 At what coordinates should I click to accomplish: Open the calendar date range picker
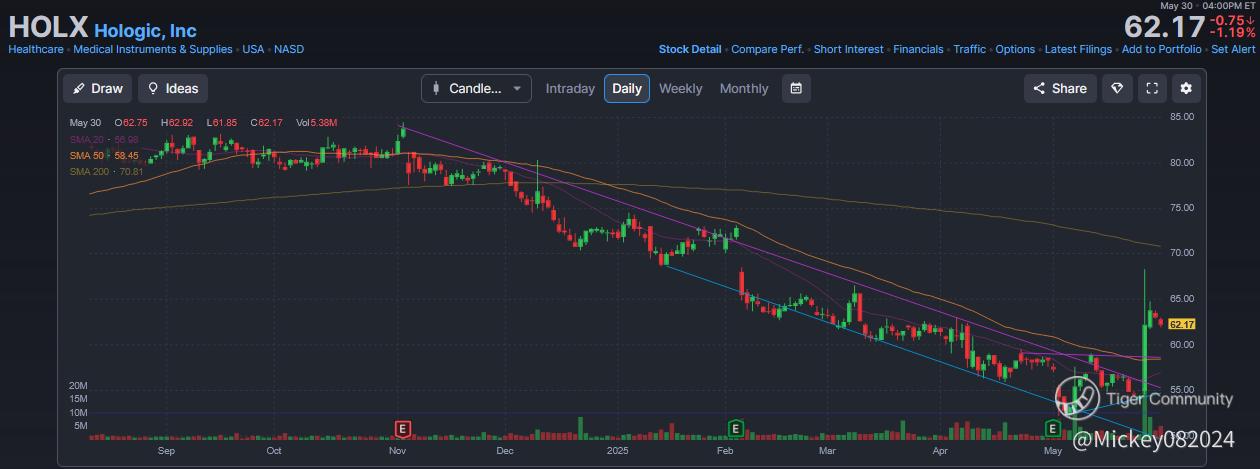click(x=796, y=88)
